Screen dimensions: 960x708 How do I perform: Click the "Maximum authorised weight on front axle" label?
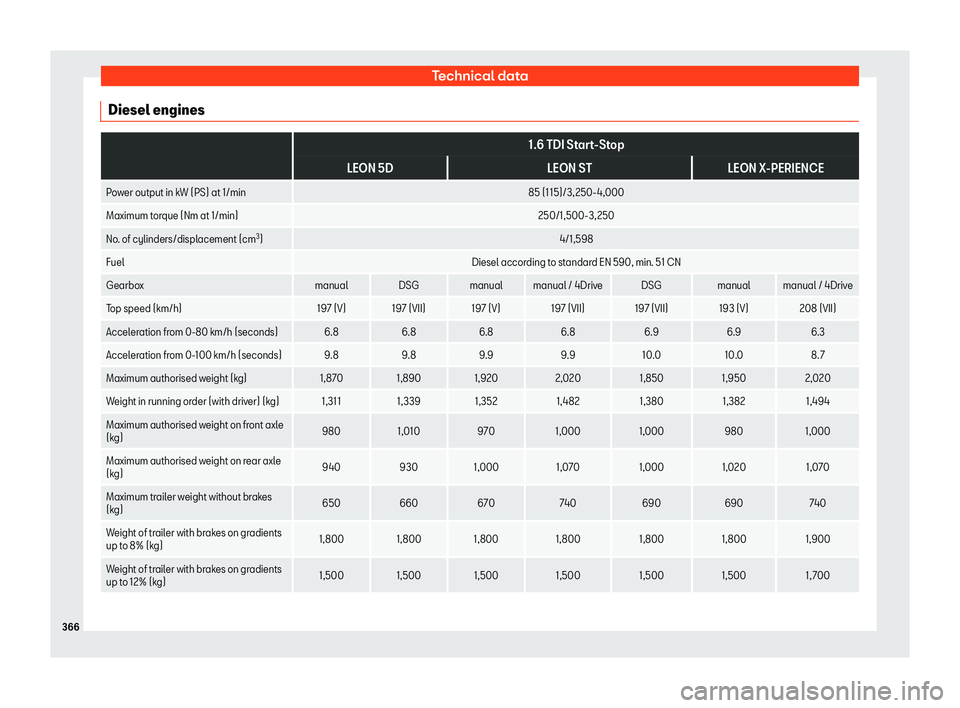point(195,431)
